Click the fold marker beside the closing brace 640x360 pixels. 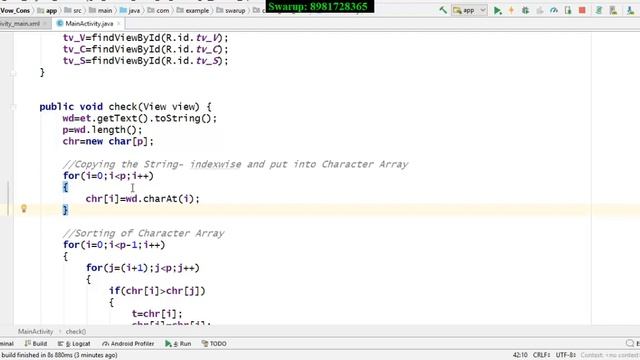(x=13, y=73)
